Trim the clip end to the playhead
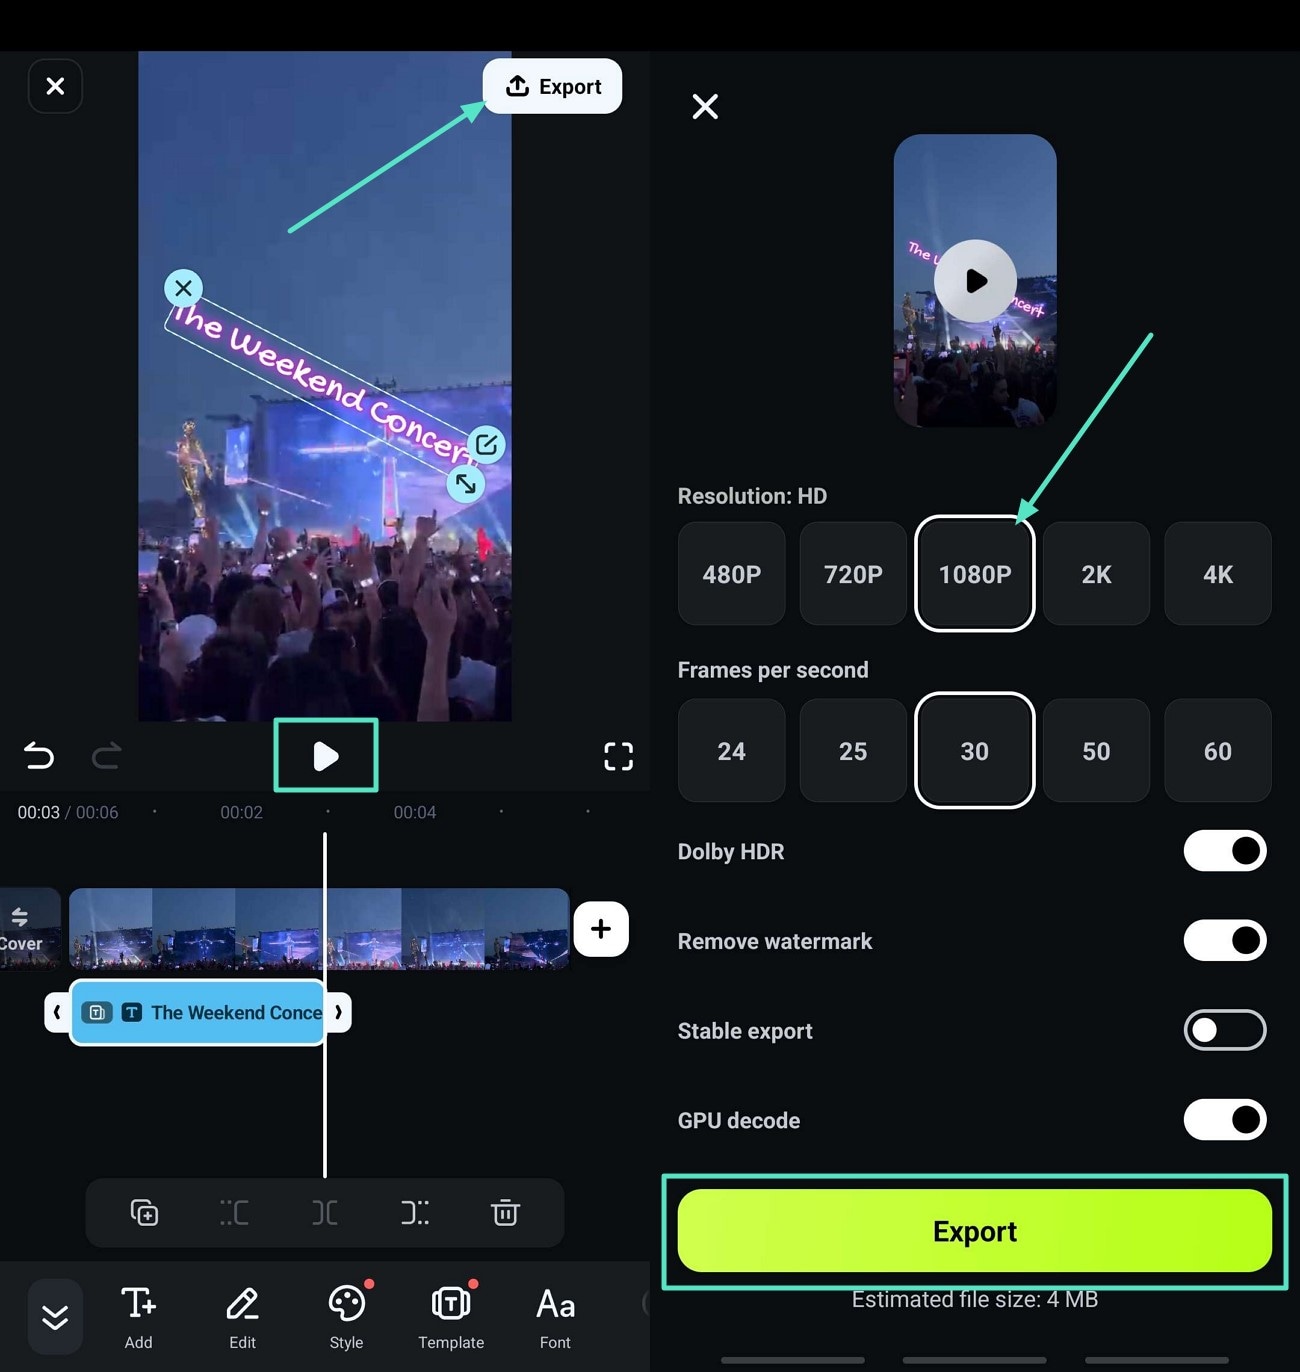 (415, 1213)
